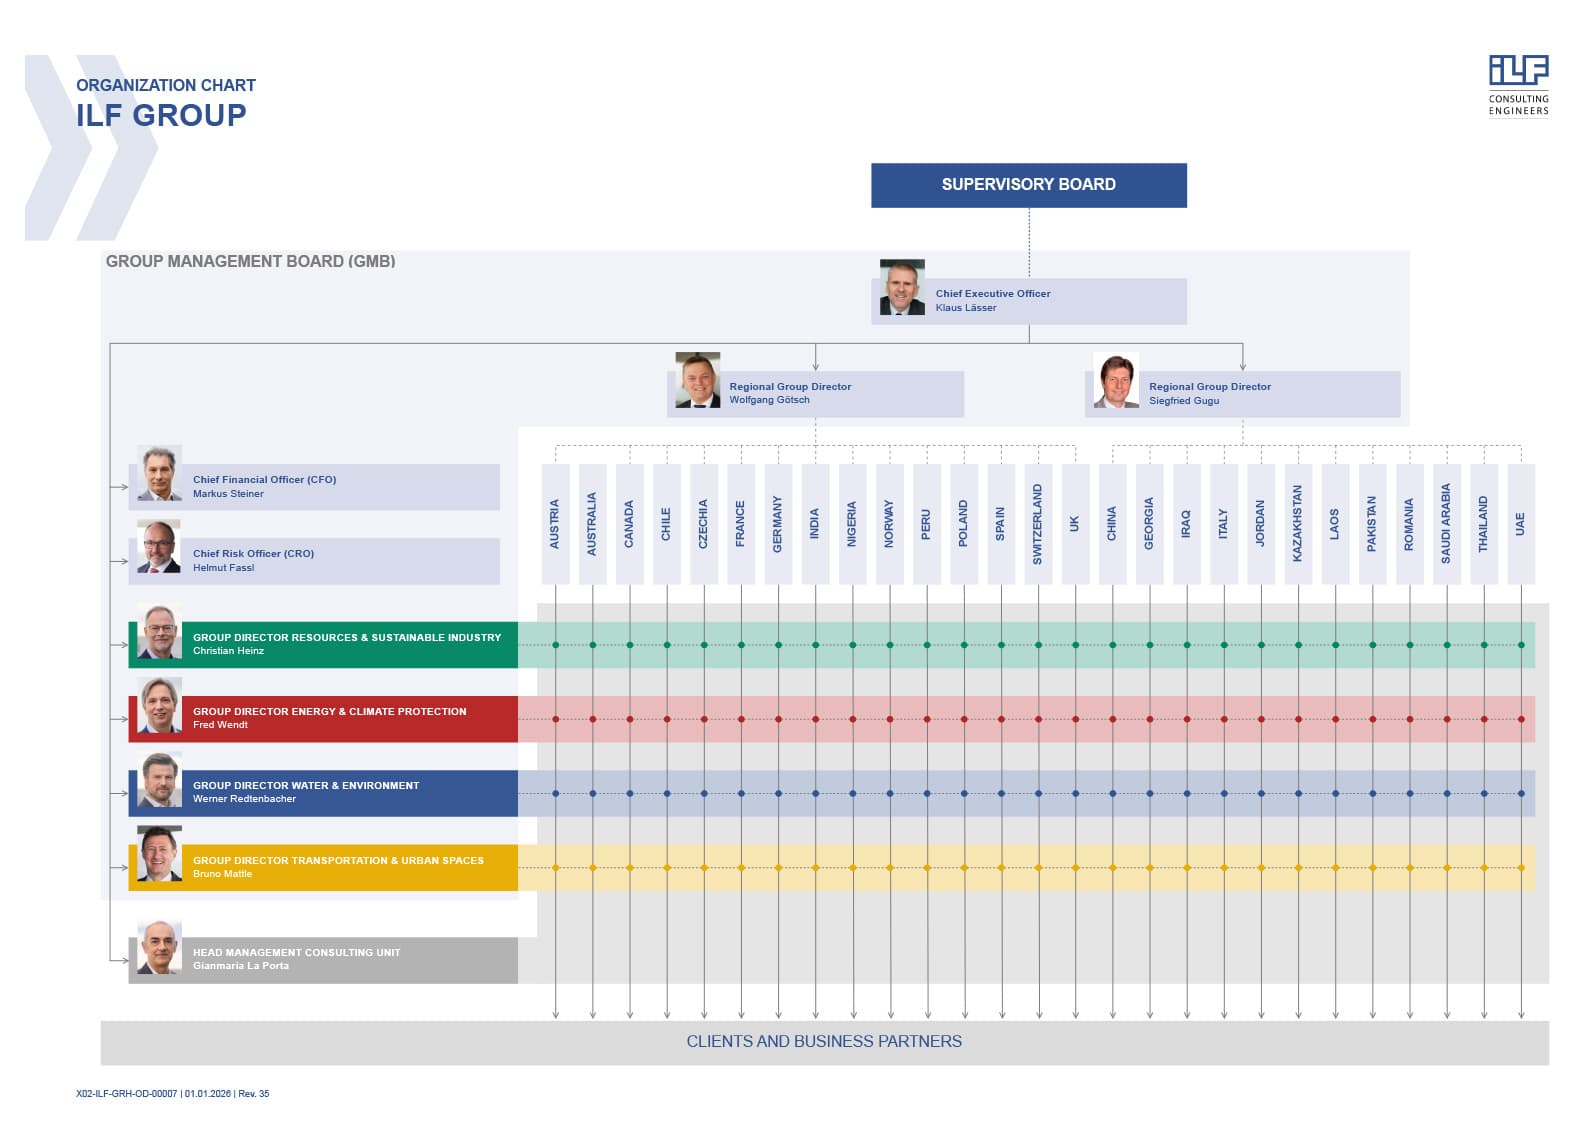Select the JORDAN country column
The width and height of the screenshot is (1588, 1122).
[1261, 524]
